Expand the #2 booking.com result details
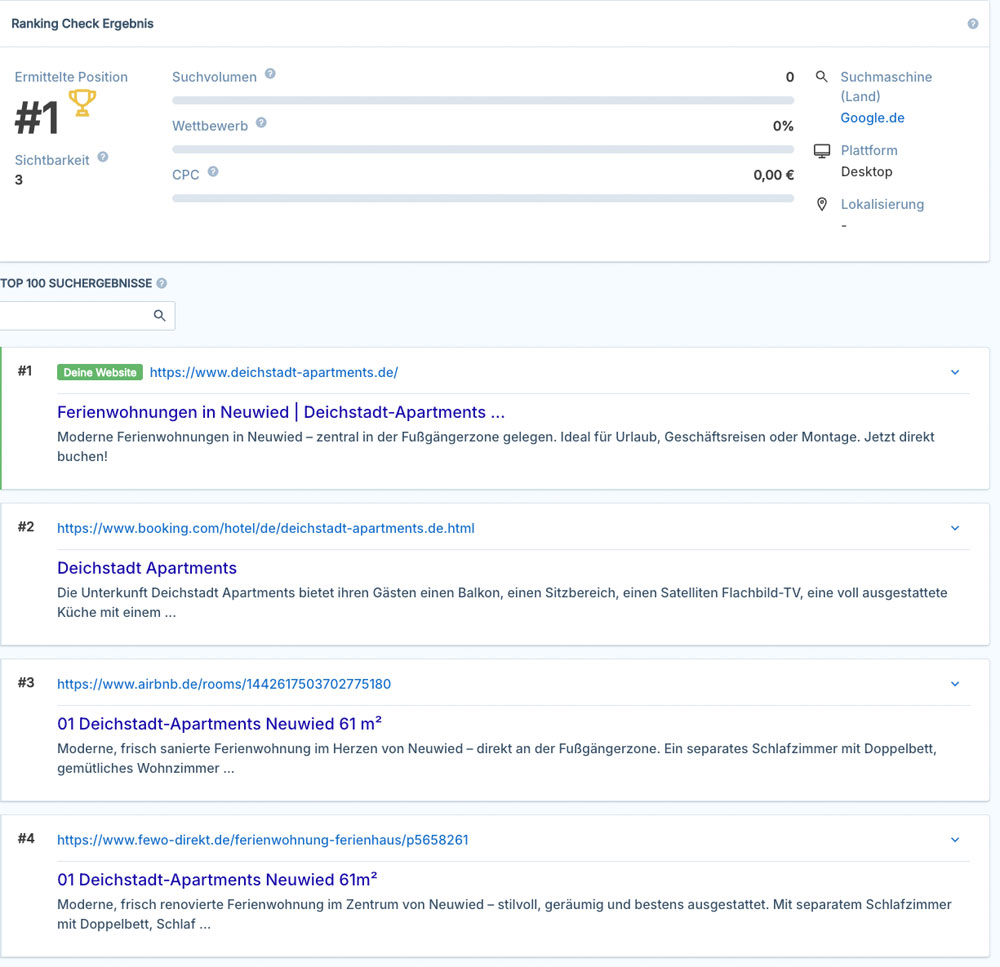 click(954, 529)
